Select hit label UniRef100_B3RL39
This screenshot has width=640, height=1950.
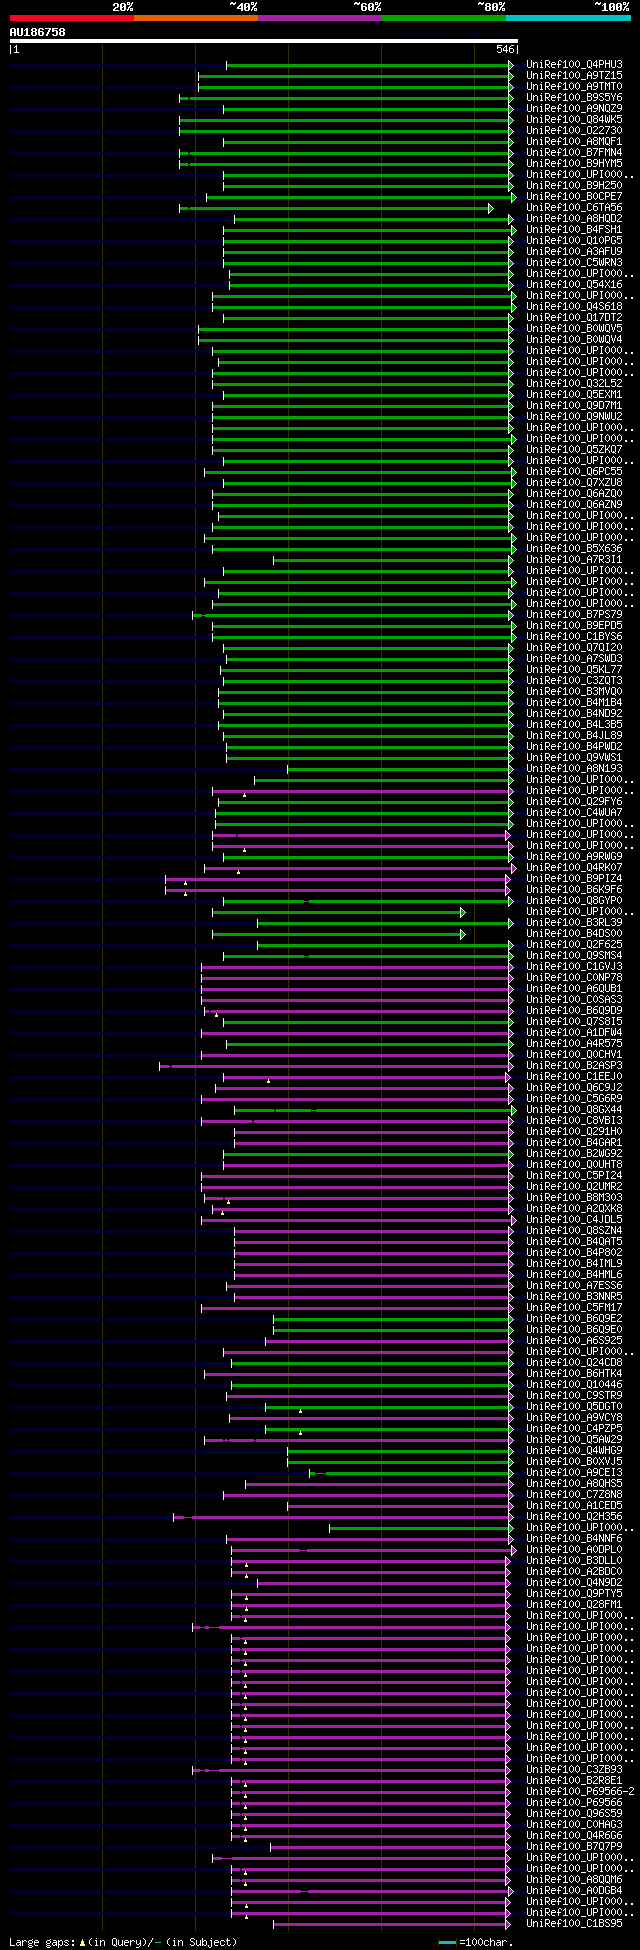point(574,923)
